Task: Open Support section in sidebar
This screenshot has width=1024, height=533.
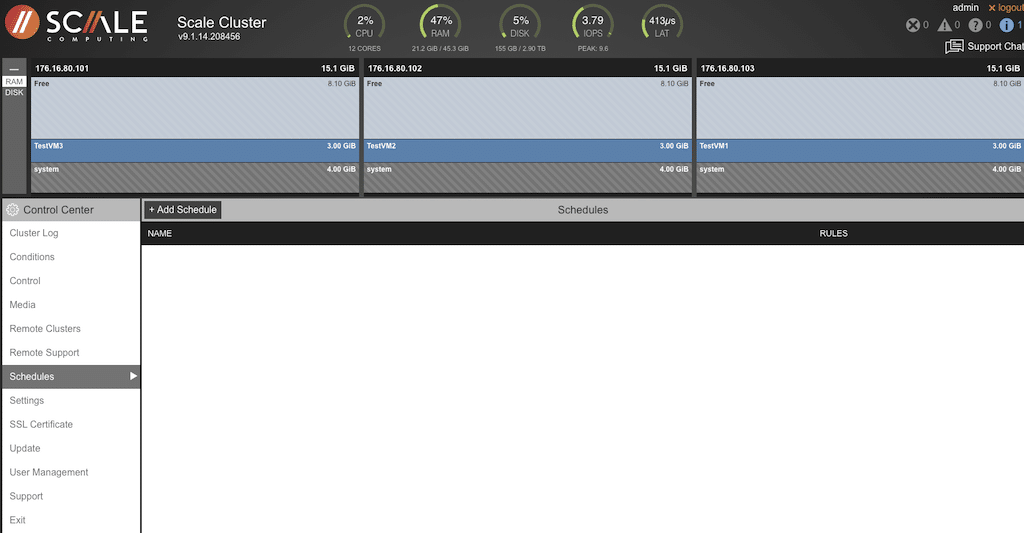Action: tap(71, 496)
